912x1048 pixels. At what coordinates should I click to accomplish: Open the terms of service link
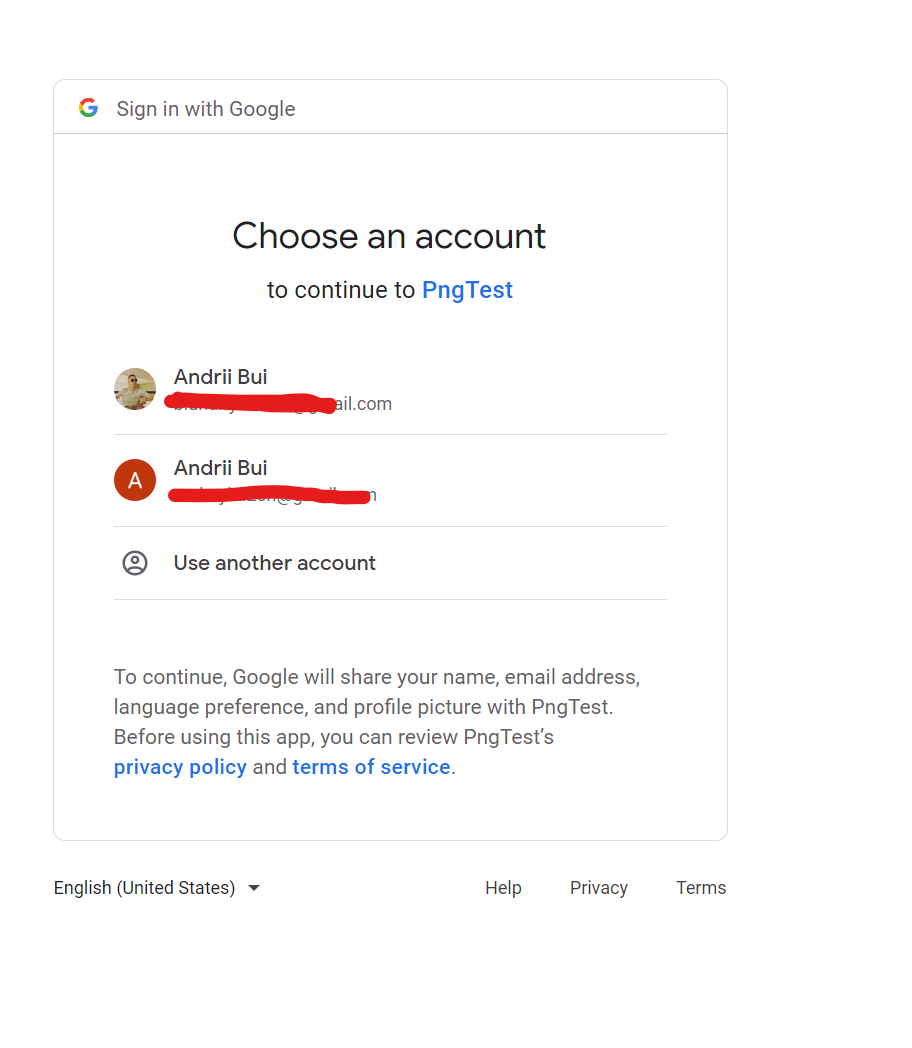(371, 767)
